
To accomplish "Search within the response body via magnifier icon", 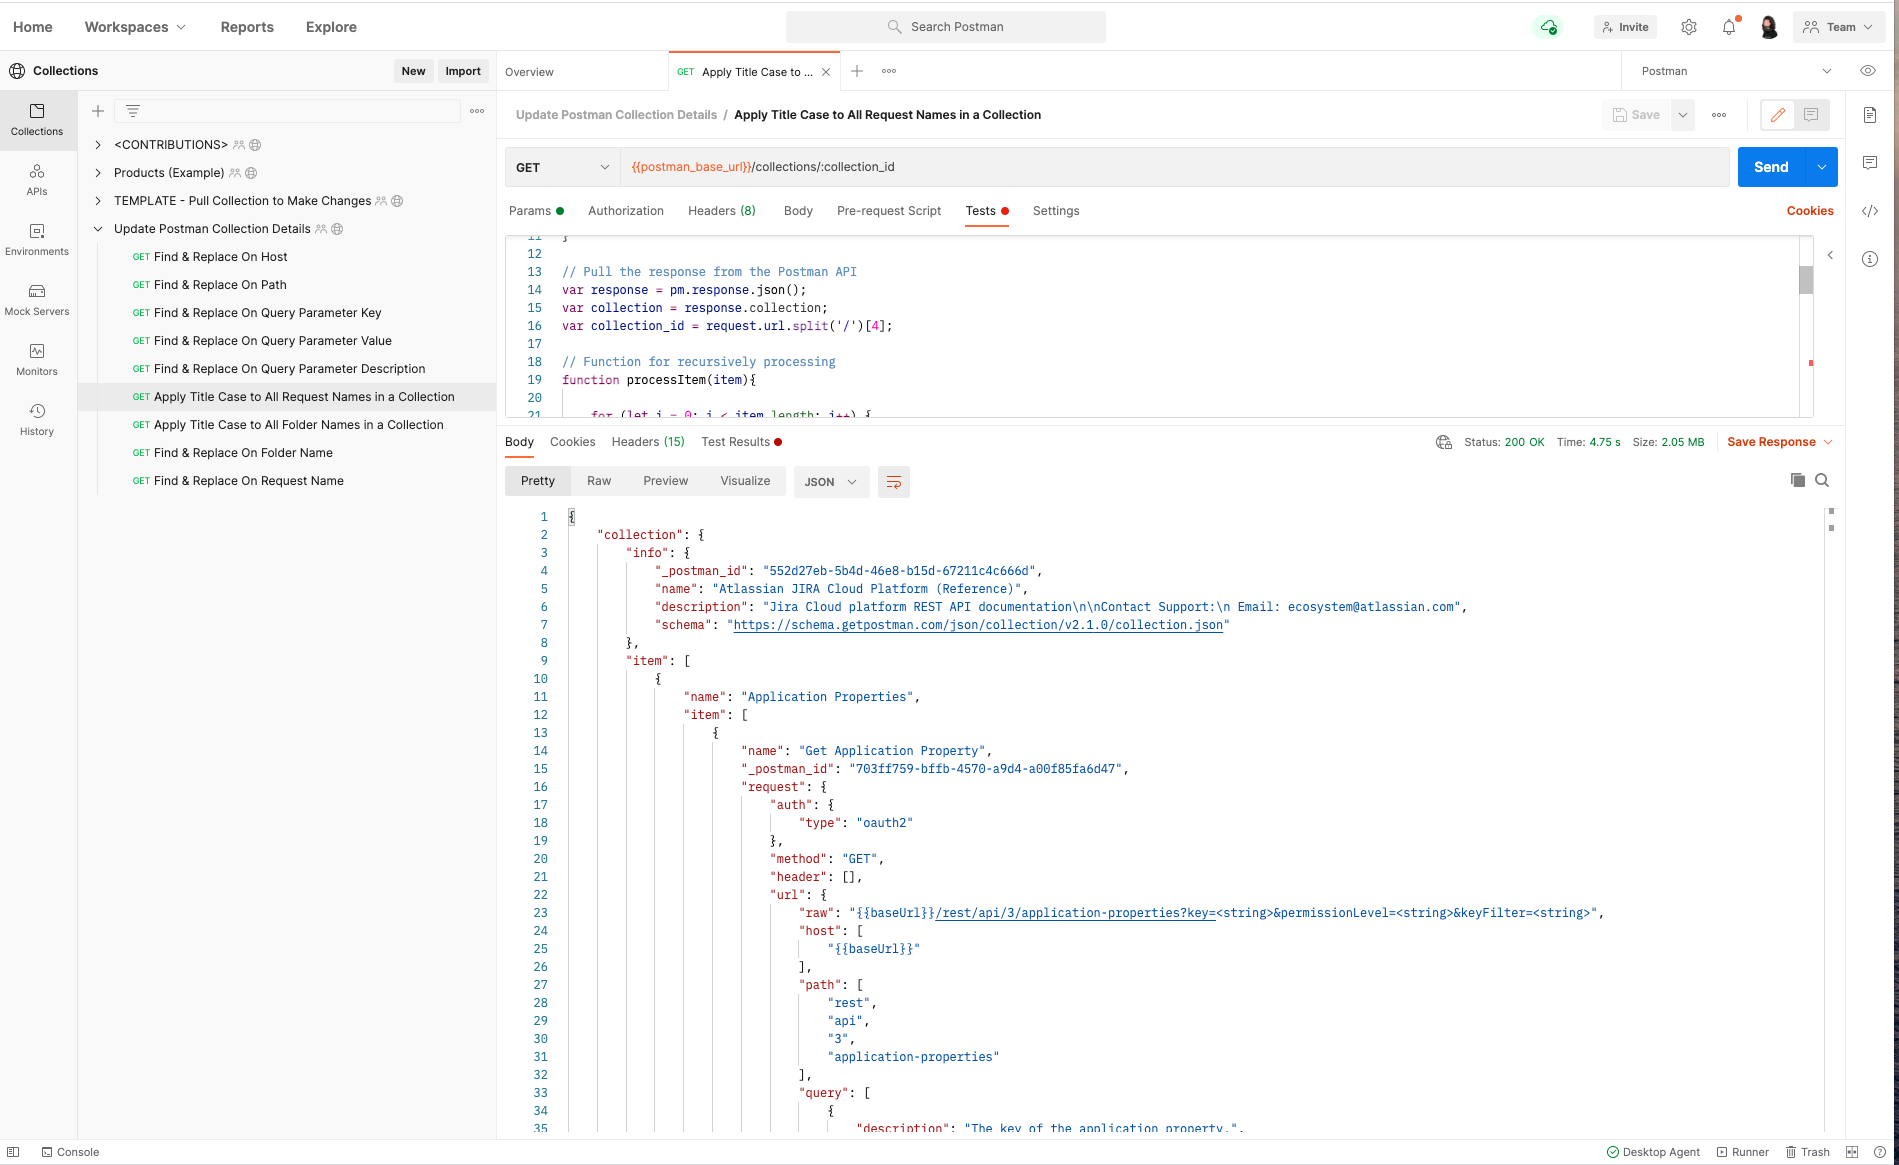I will [1822, 480].
